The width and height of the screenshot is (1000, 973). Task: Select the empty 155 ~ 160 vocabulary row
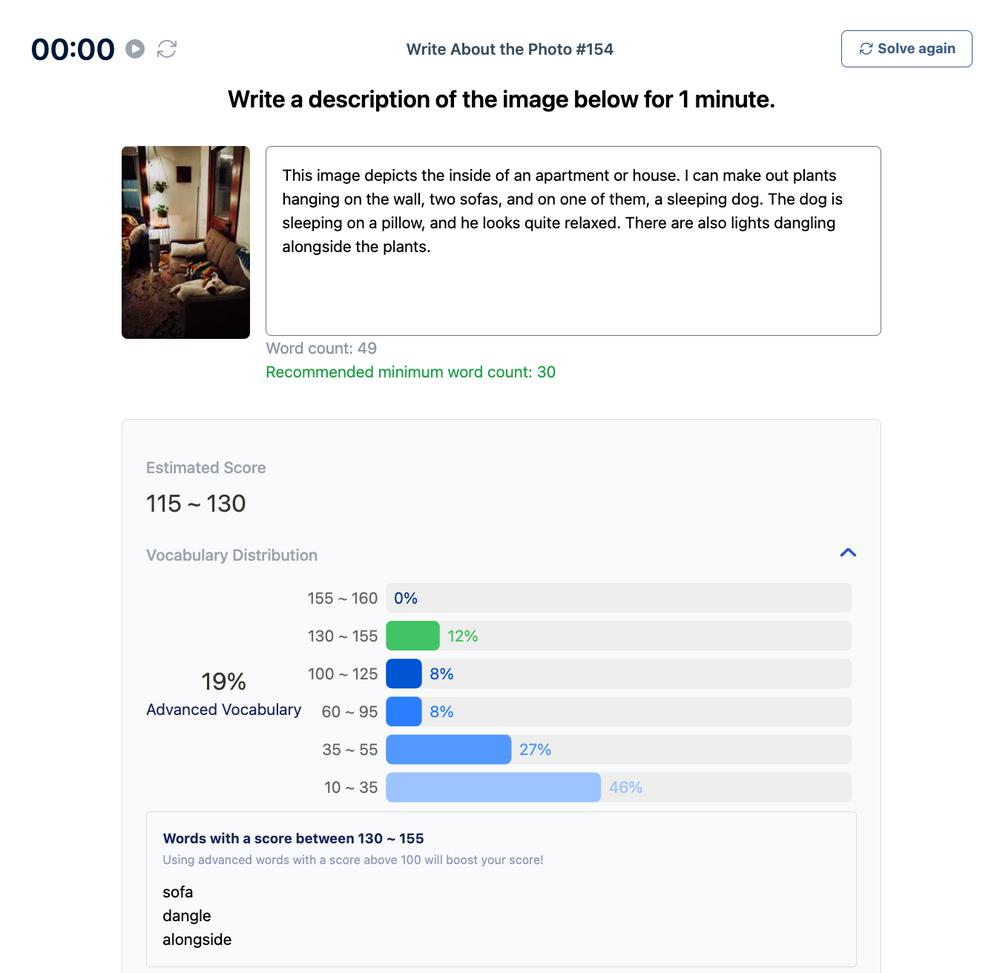tap(618, 598)
